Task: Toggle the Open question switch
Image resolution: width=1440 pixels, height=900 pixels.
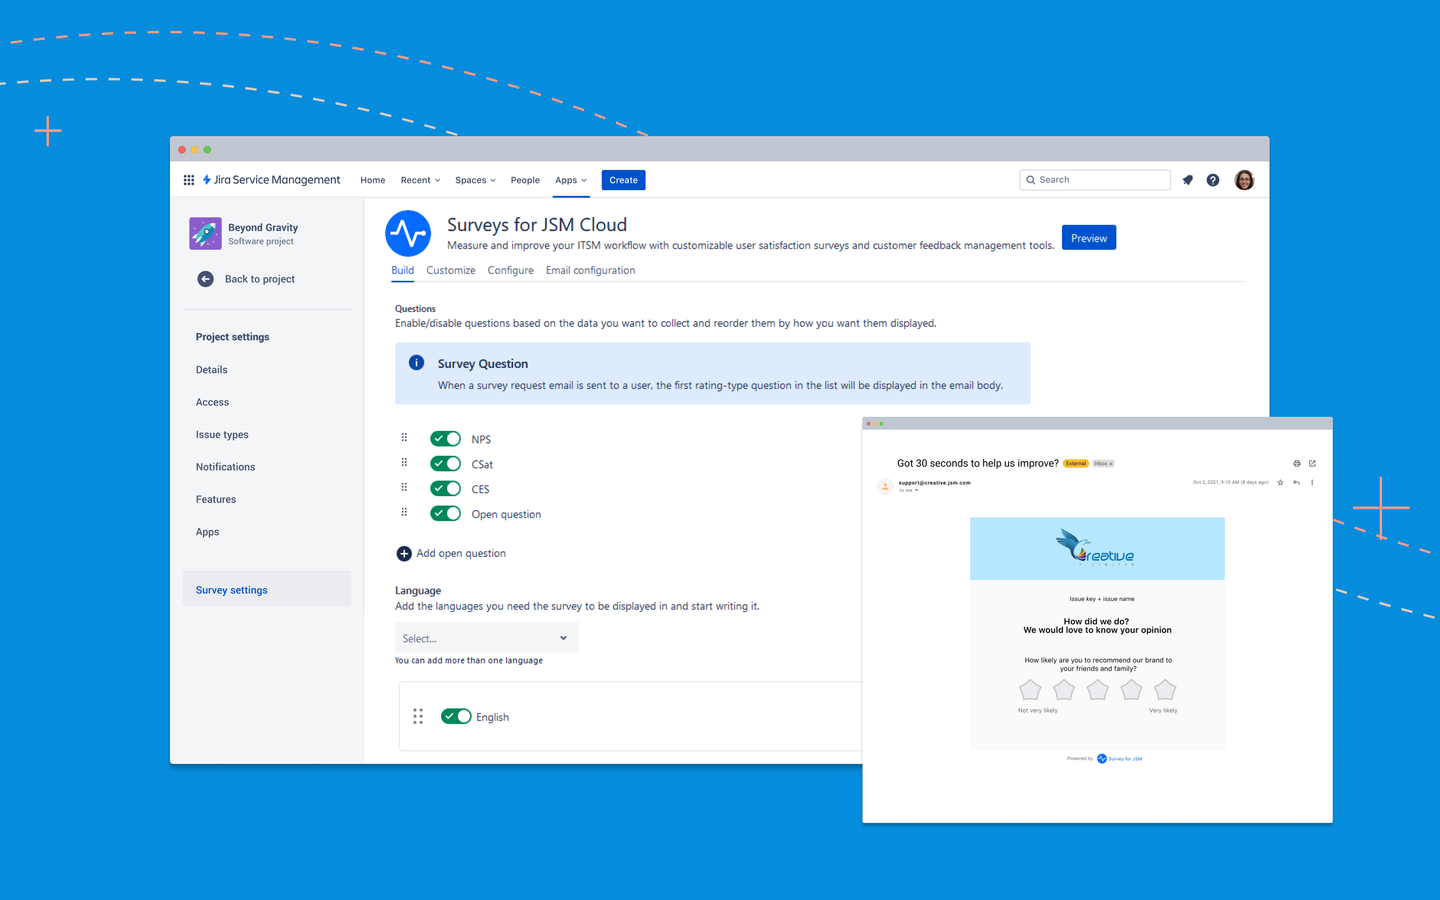Action: click(x=446, y=513)
